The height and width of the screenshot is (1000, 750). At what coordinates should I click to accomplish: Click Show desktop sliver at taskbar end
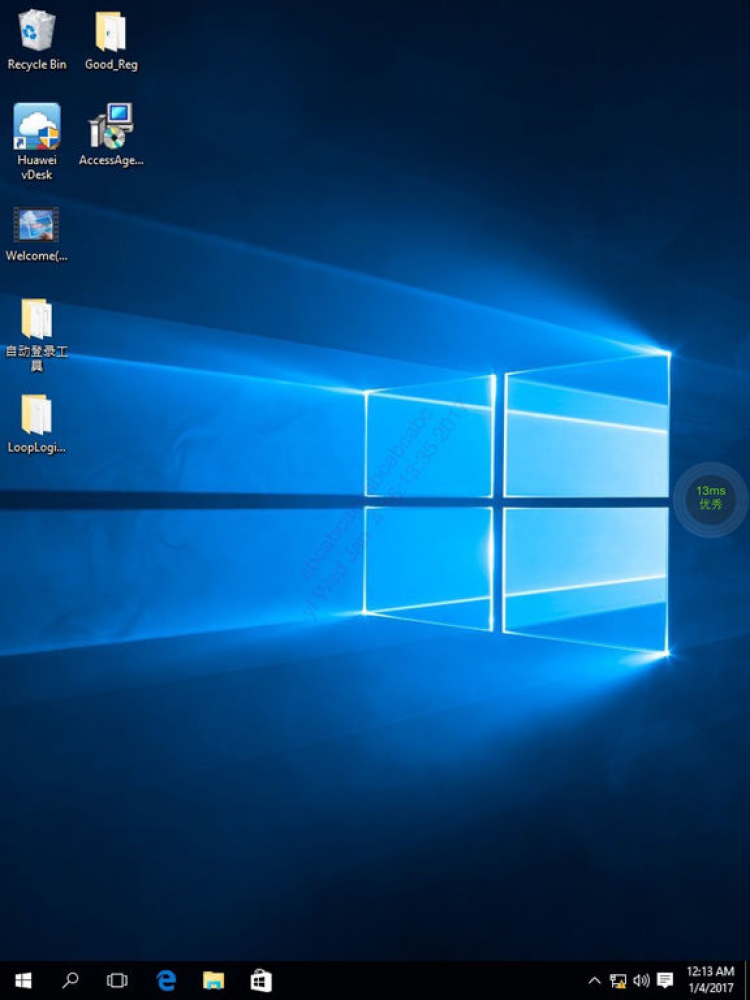coord(747,980)
